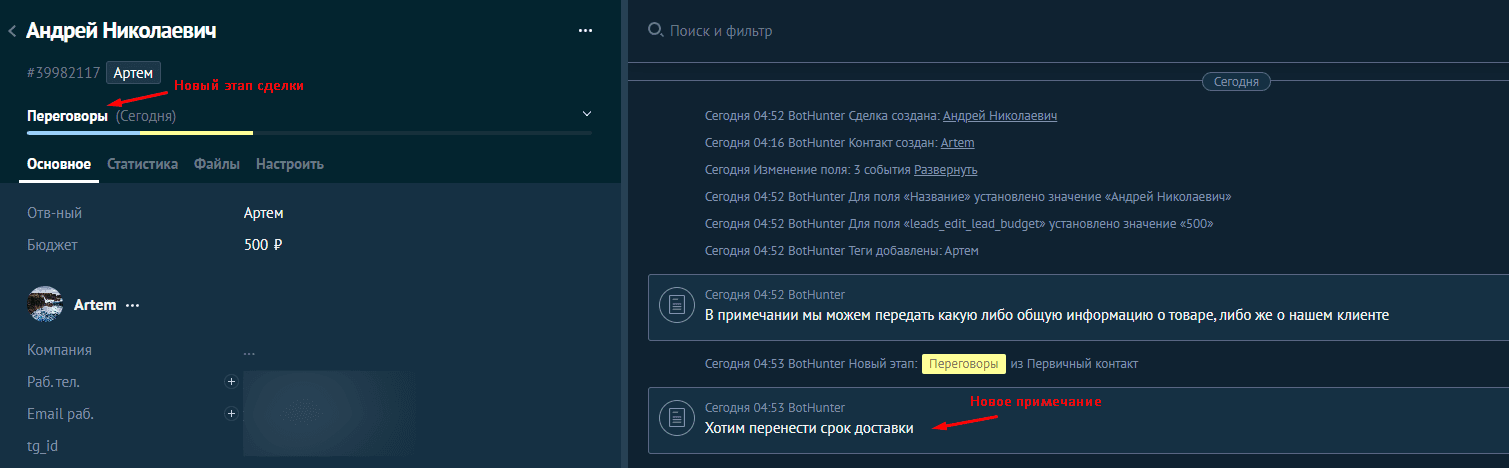The height and width of the screenshot is (468, 1509).
Task: Open three-dot menu next to Artem contact
Action: tap(133, 305)
